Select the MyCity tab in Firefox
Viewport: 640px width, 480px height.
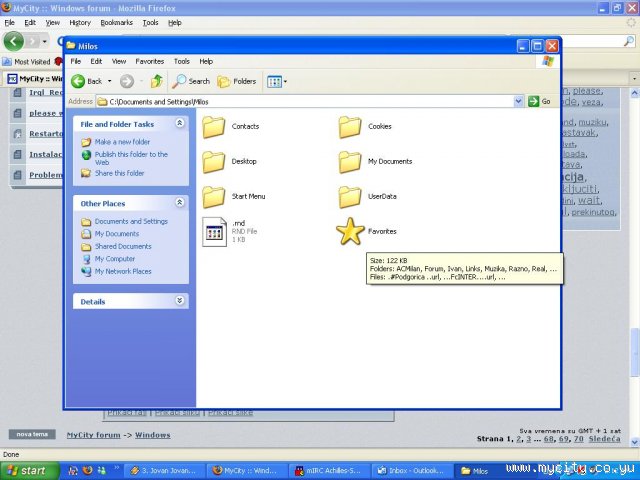[x=35, y=79]
